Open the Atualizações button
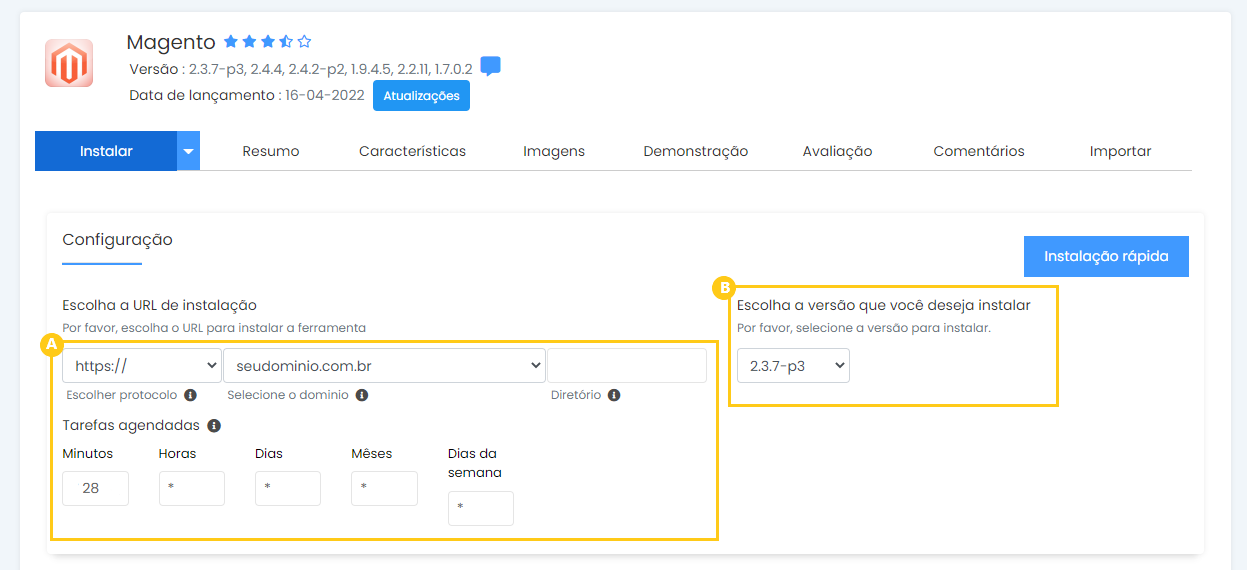The height and width of the screenshot is (570, 1247). (421, 96)
